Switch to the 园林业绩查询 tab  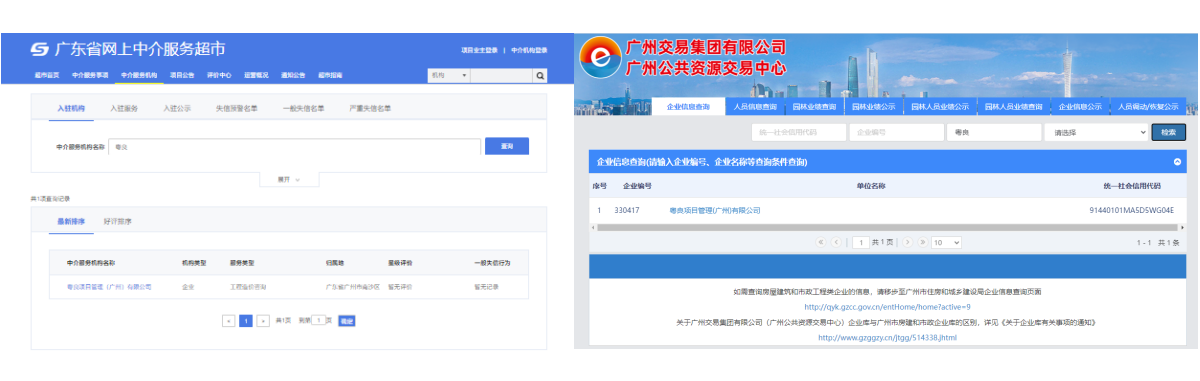tap(814, 106)
